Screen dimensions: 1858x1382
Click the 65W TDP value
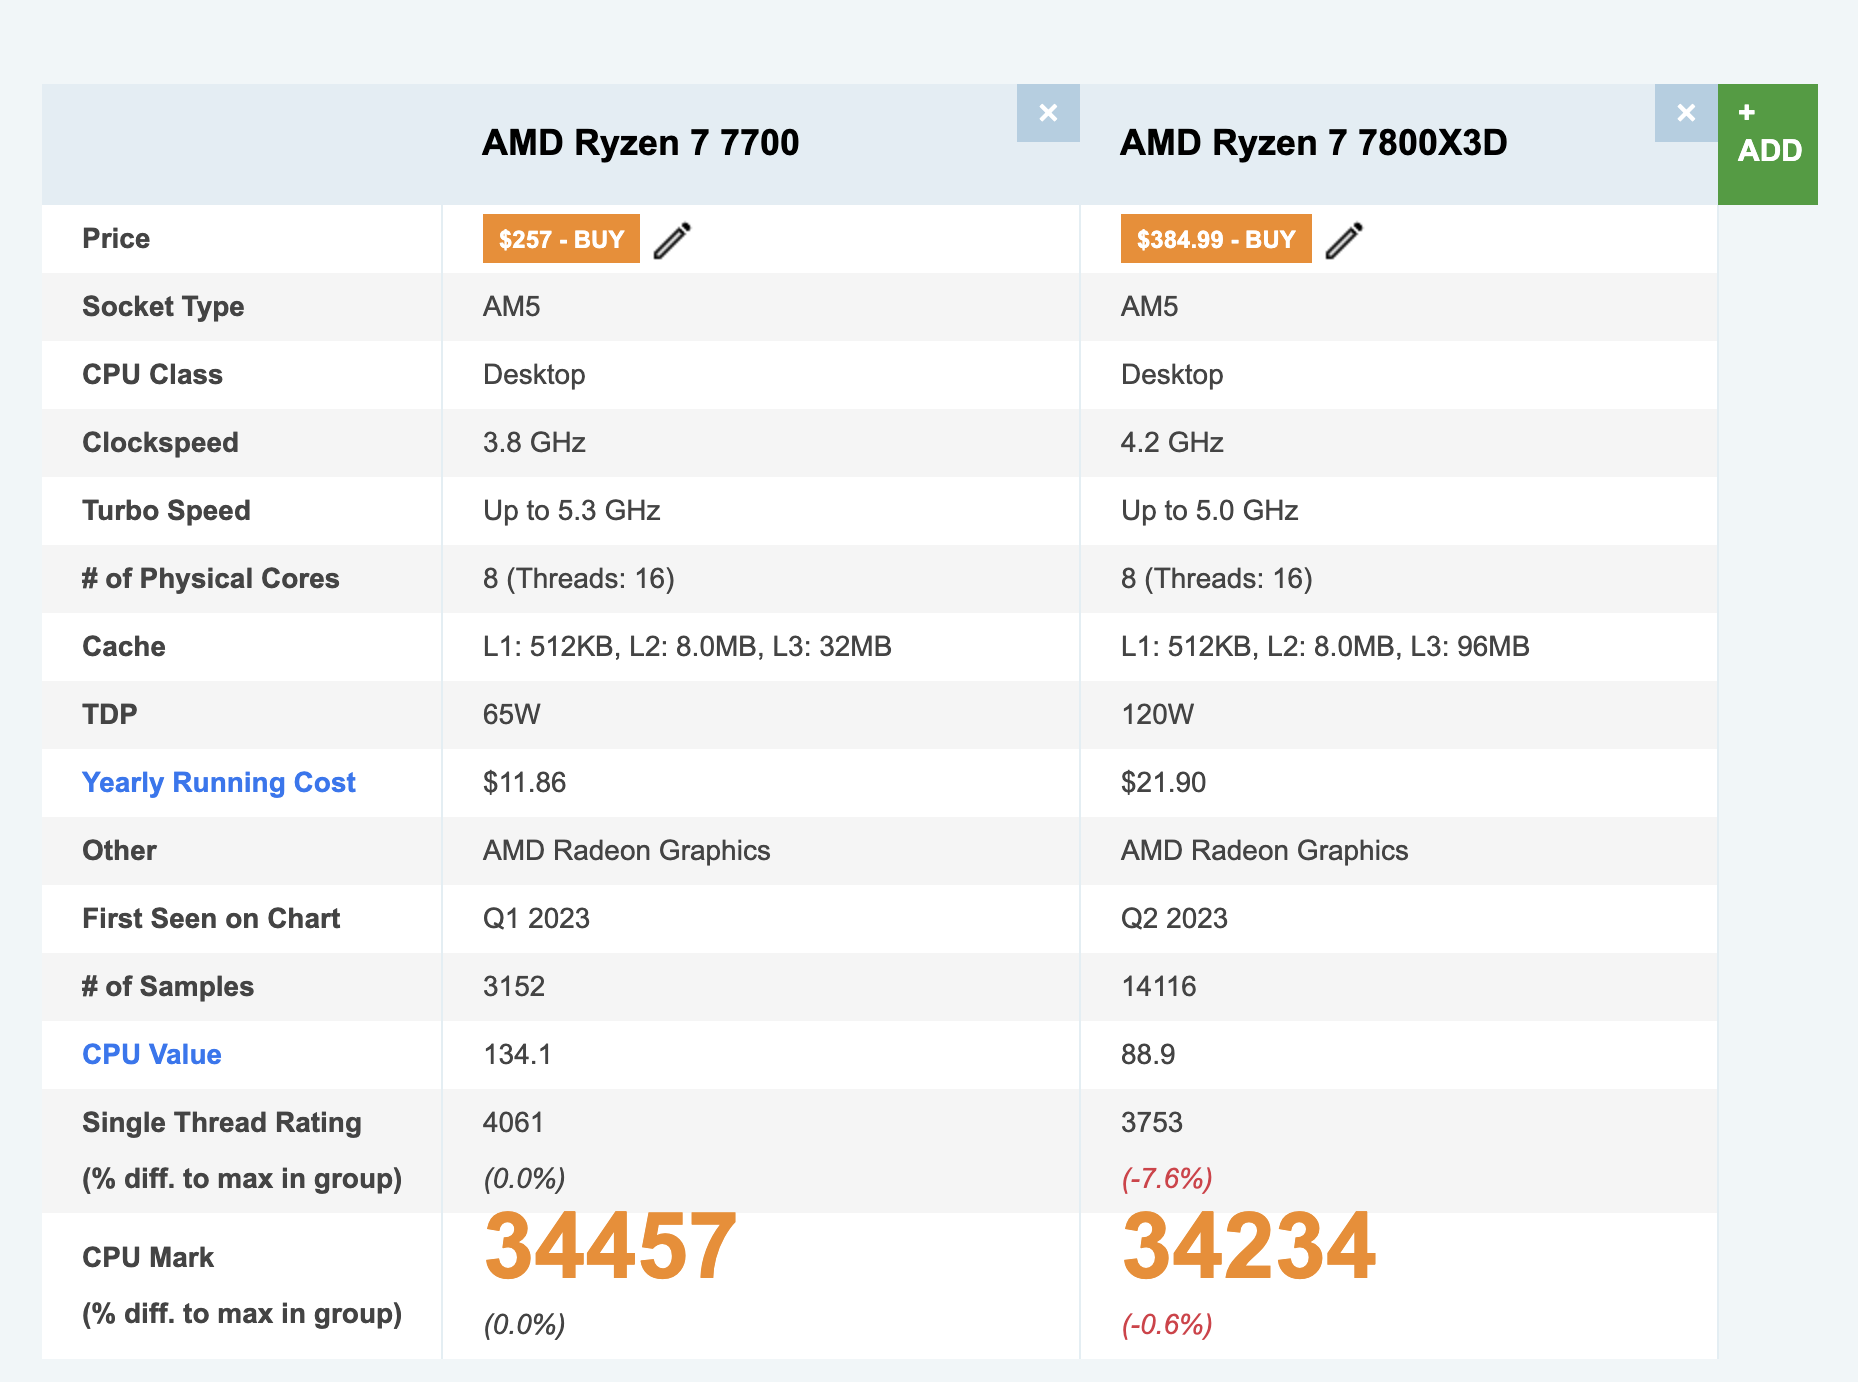point(512,714)
